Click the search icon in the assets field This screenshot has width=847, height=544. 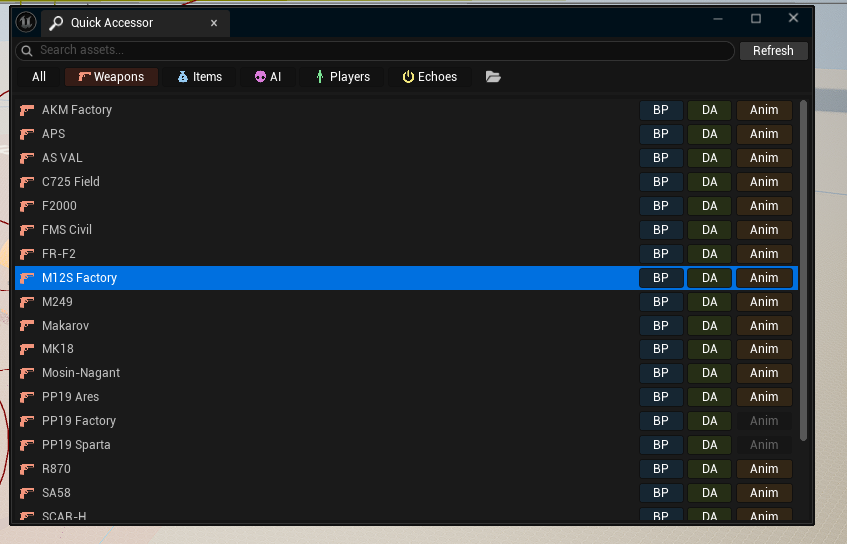[26, 50]
